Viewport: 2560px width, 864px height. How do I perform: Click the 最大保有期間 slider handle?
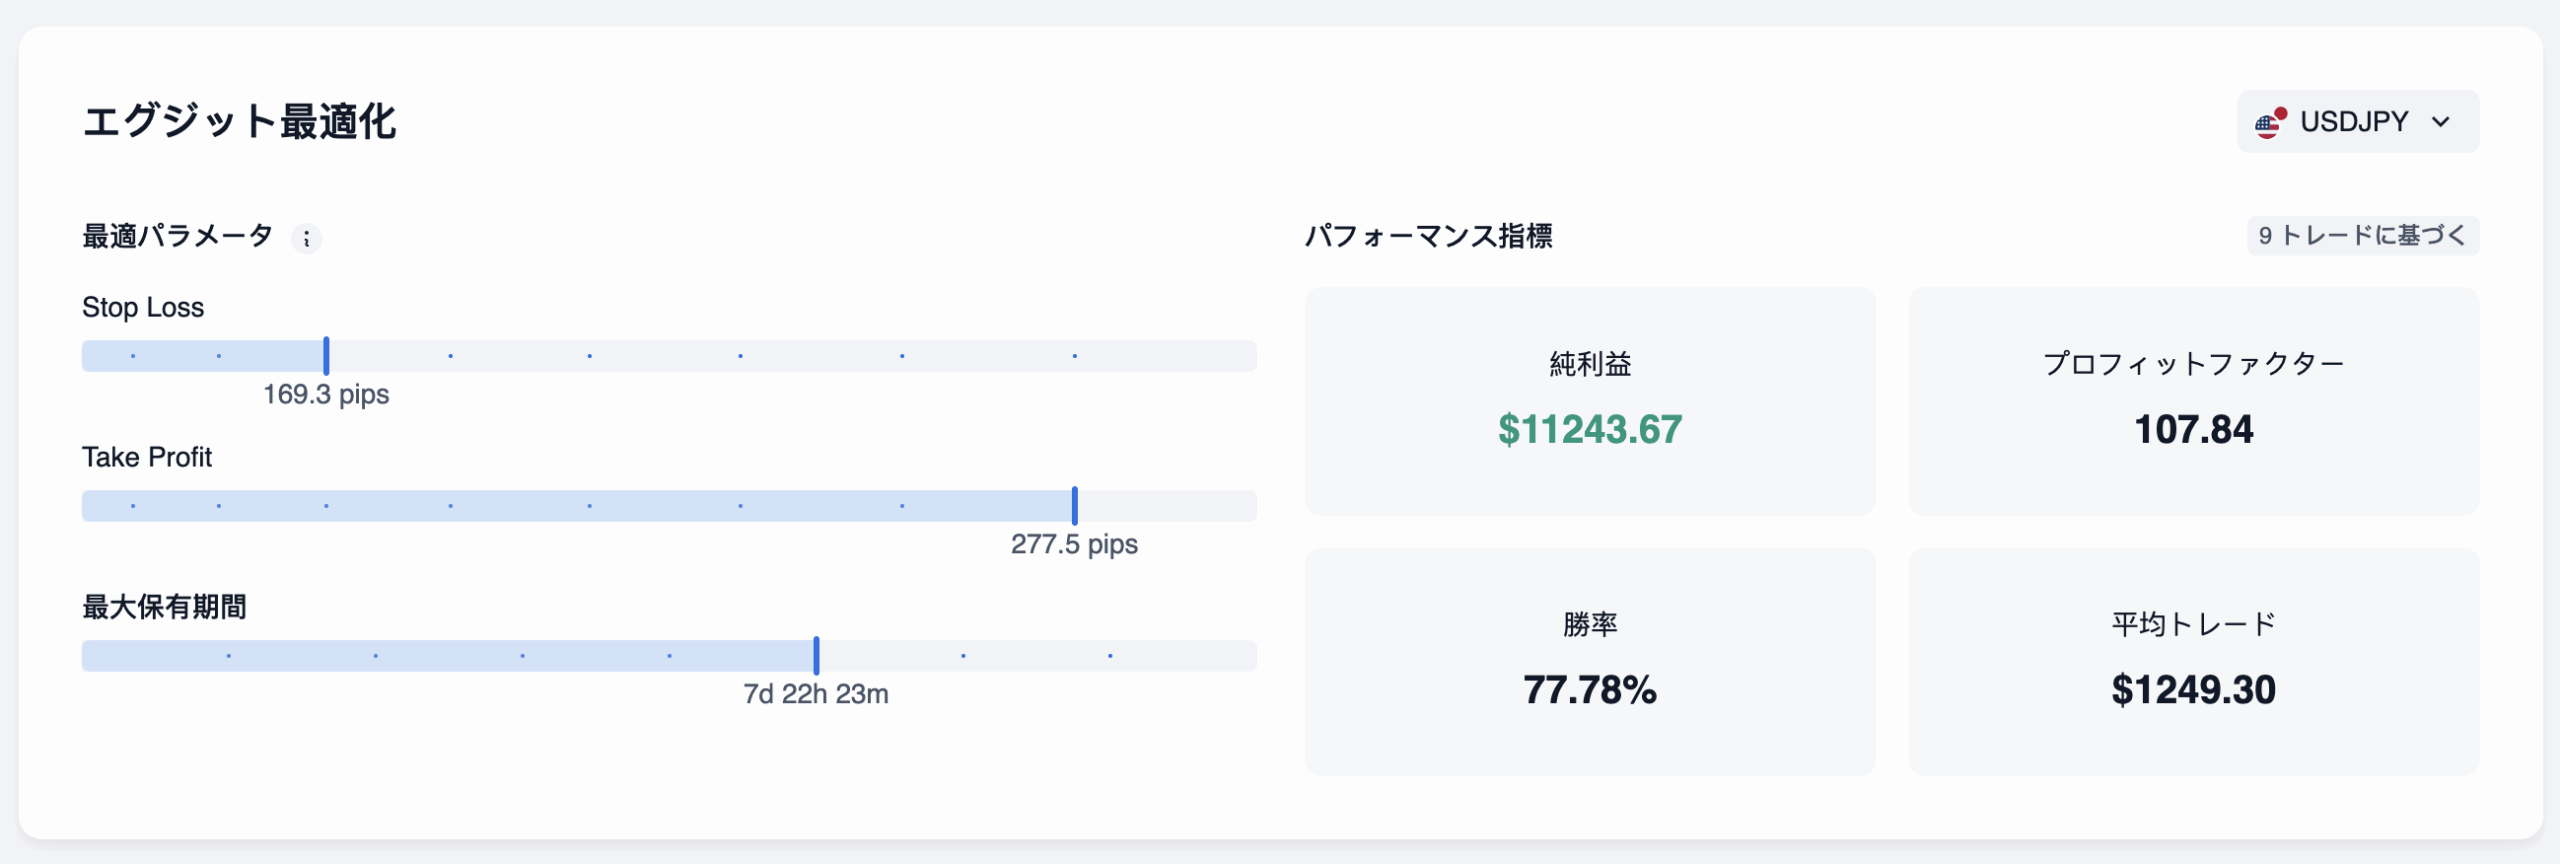click(817, 656)
